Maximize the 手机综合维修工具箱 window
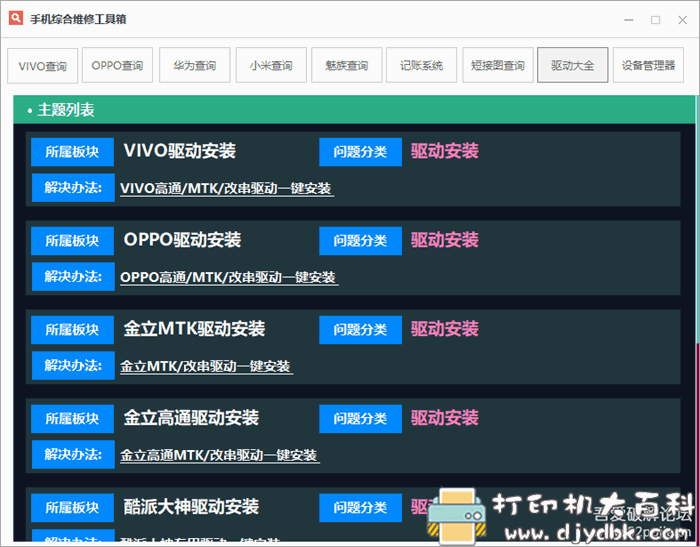This screenshot has height=547, width=700. tap(655, 20)
